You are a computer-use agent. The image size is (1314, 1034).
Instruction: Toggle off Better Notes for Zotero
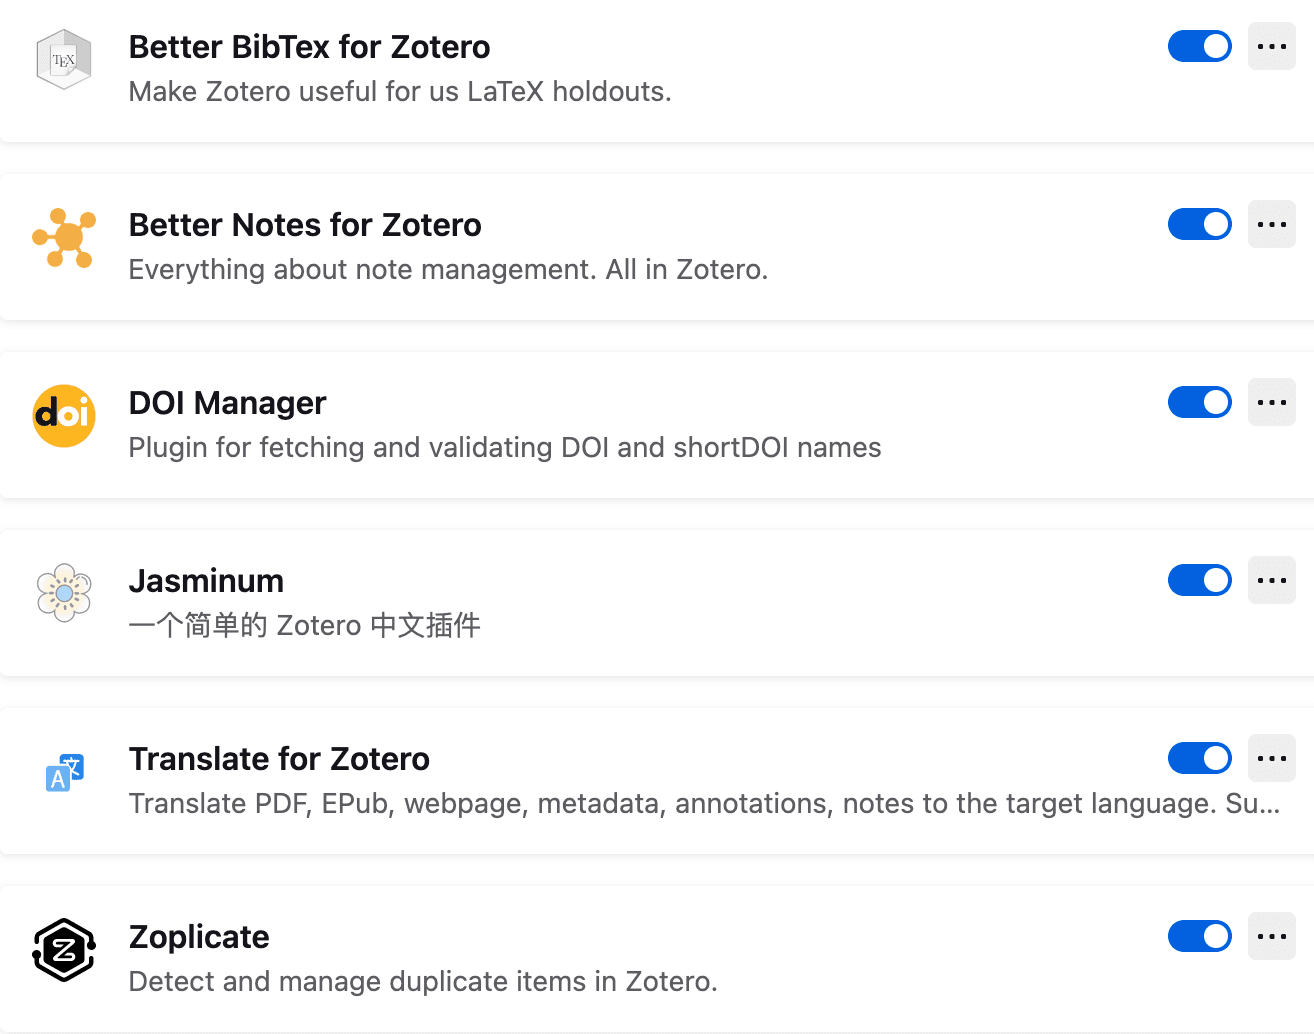pos(1200,224)
